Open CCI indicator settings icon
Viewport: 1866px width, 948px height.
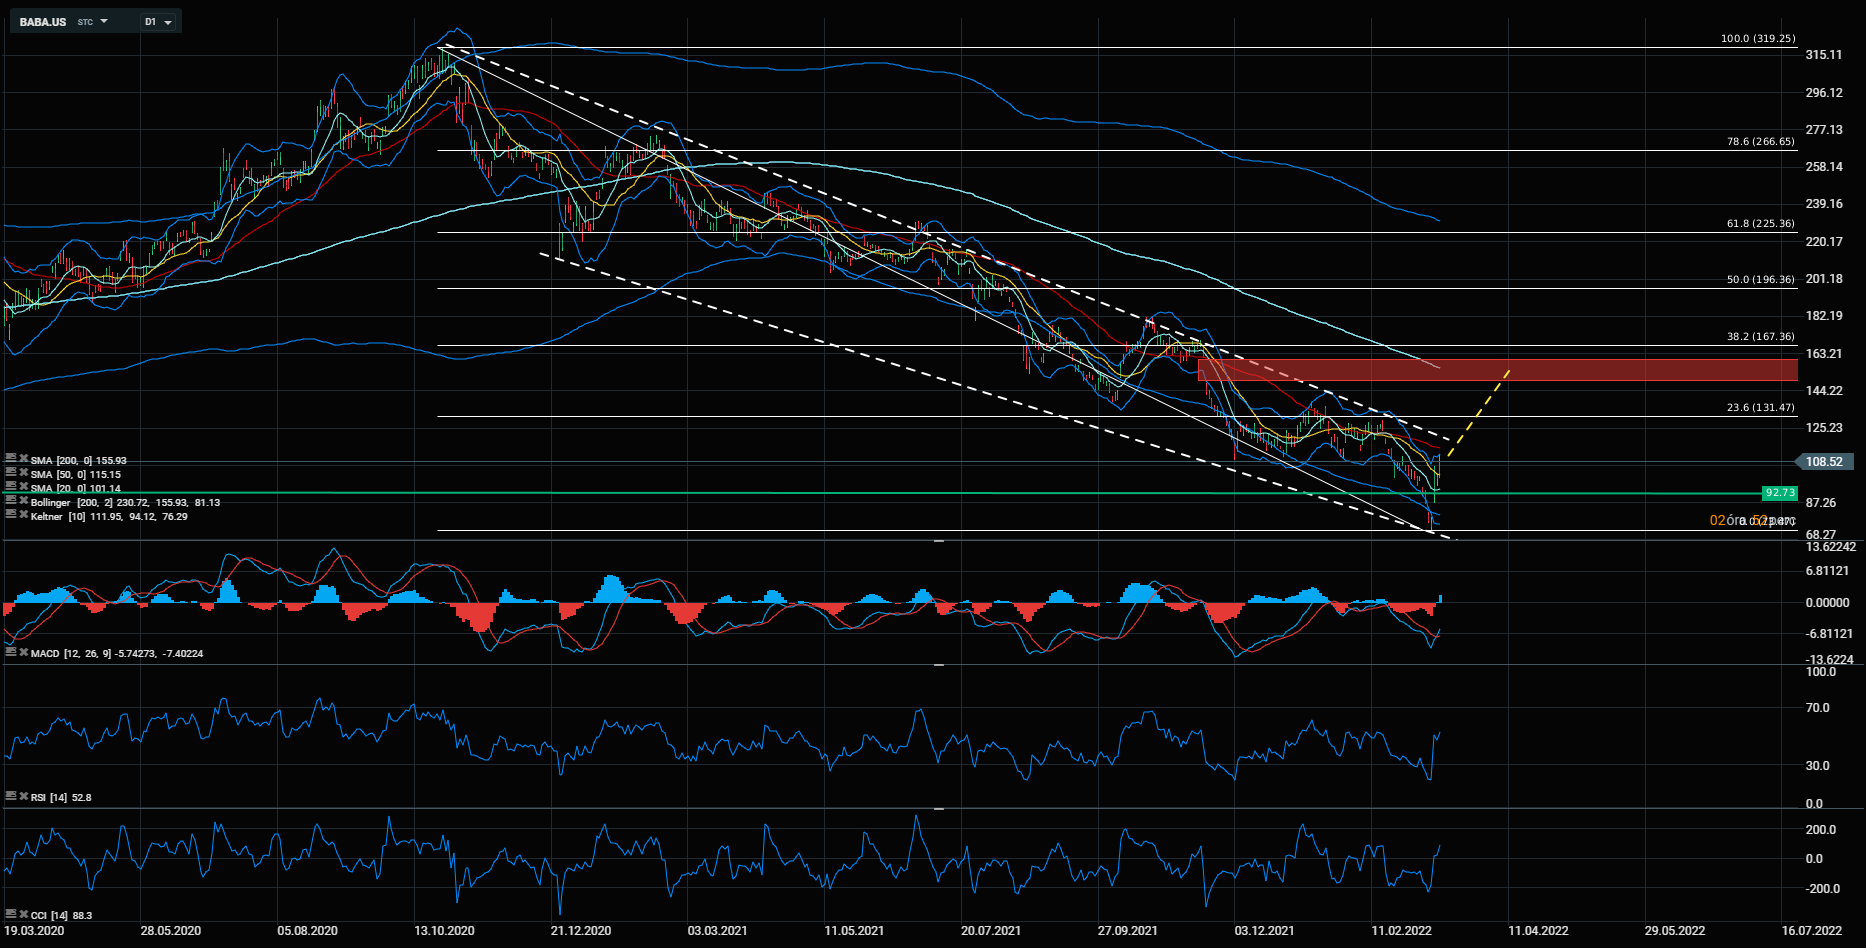(x=11, y=914)
